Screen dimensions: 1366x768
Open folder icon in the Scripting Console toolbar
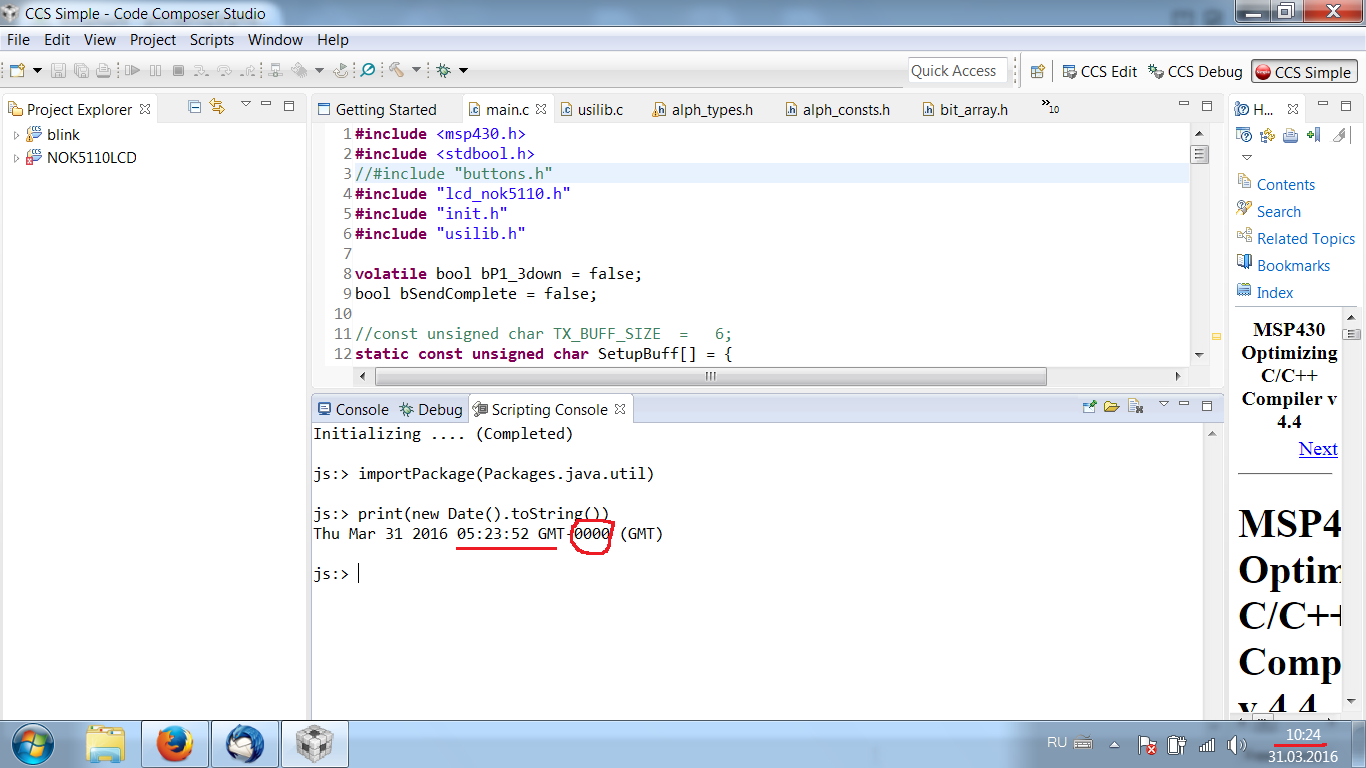point(1110,407)
